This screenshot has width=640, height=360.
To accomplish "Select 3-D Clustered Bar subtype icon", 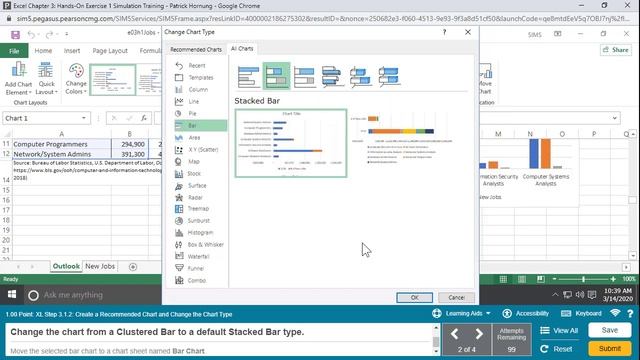I will (x=332, y=77).
